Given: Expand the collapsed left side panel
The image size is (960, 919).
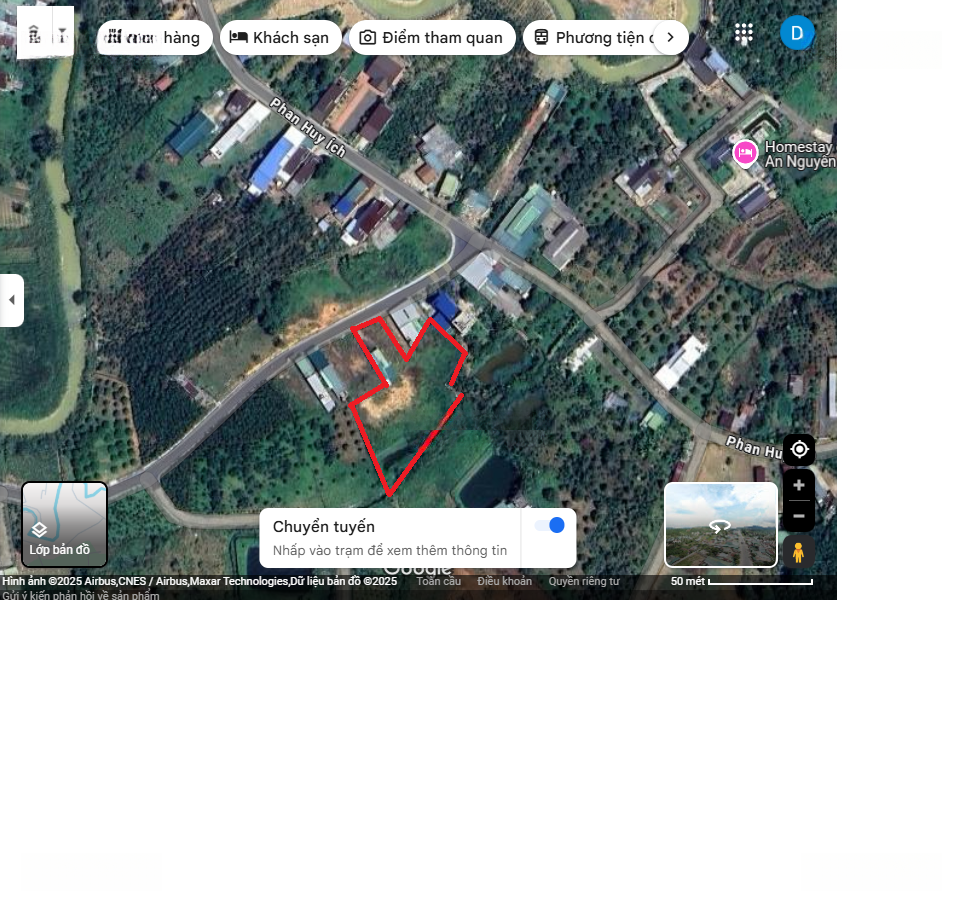Looking at the screenshot, I should [x=11, y=300].
